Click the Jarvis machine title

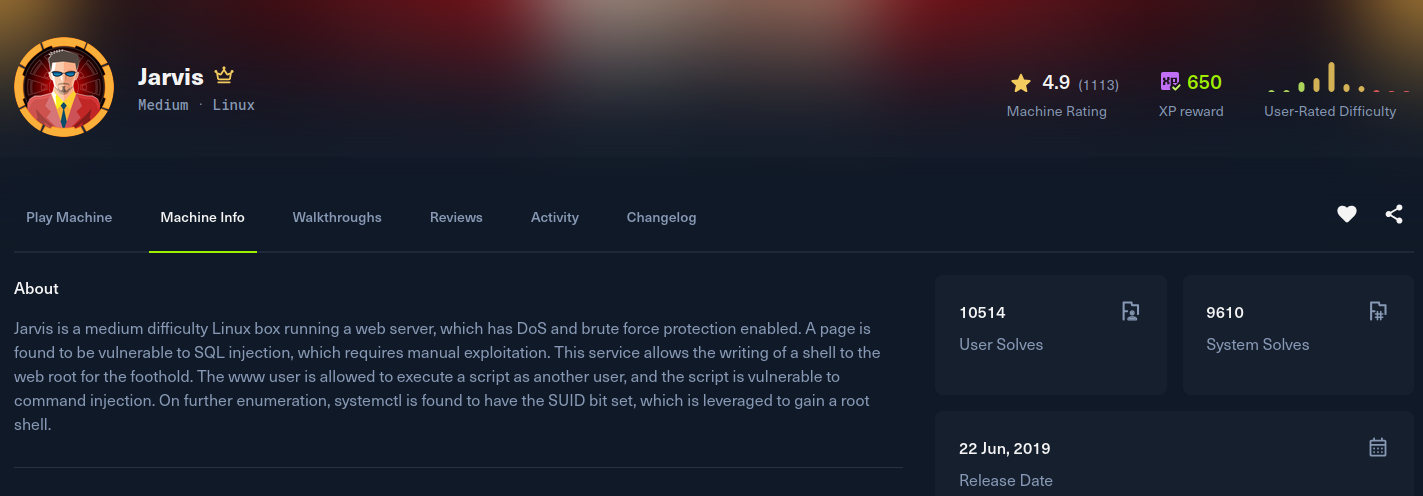(171, 77)
